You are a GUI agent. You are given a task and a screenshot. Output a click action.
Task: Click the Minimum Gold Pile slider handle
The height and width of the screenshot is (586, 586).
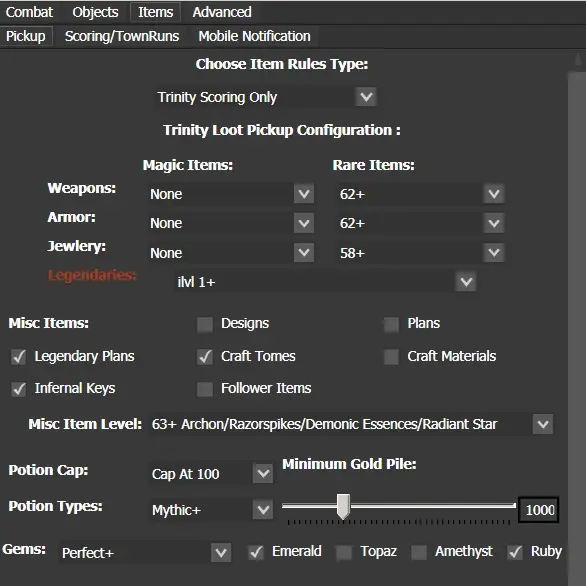pos(343,506)
